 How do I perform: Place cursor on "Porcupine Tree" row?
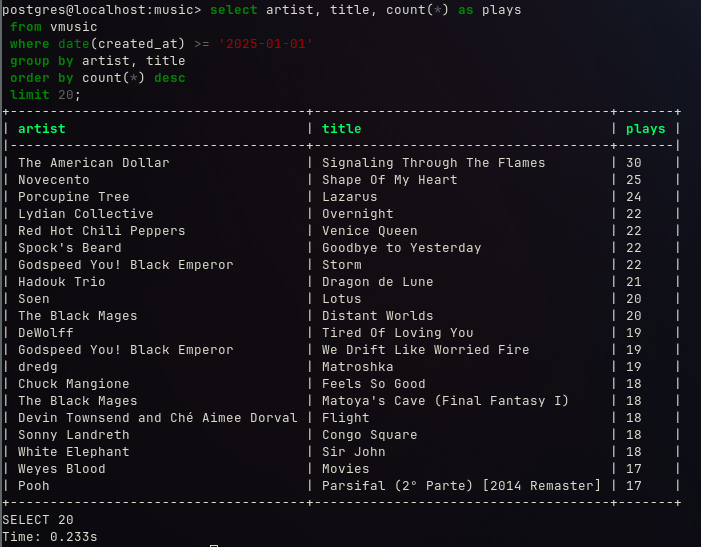[x=73, y=197]
